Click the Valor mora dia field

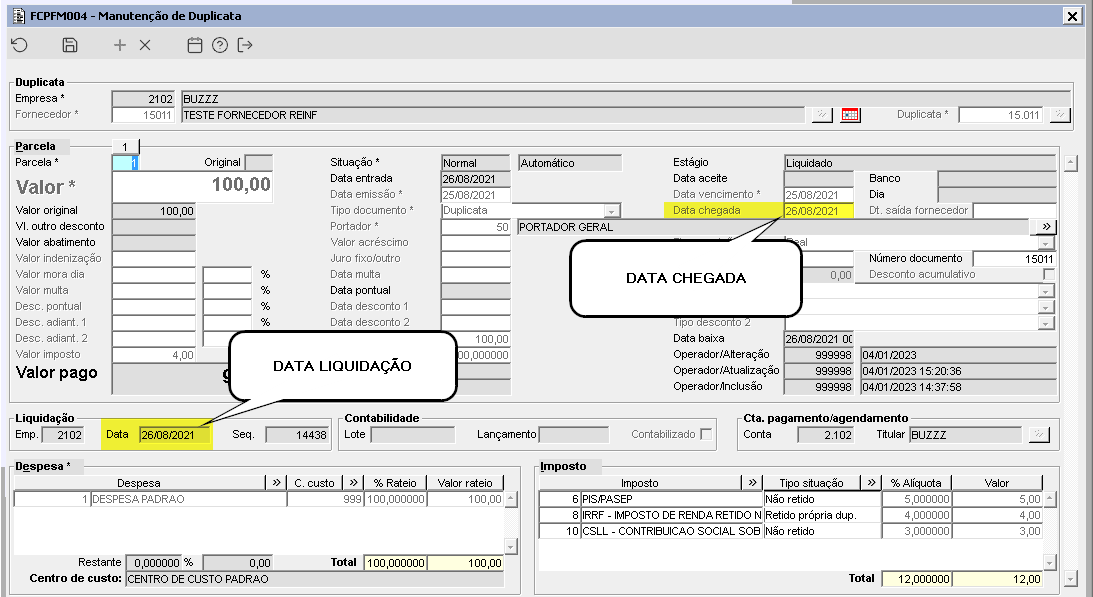pyautogui.click(x=153, y=275)
